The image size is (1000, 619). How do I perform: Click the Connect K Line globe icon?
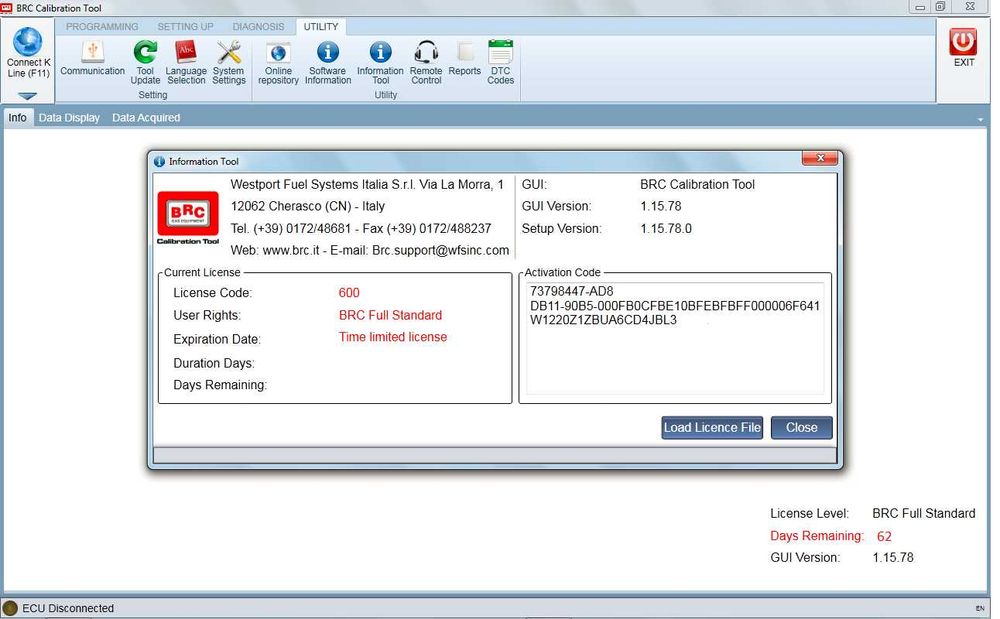[x=28, y=41]
